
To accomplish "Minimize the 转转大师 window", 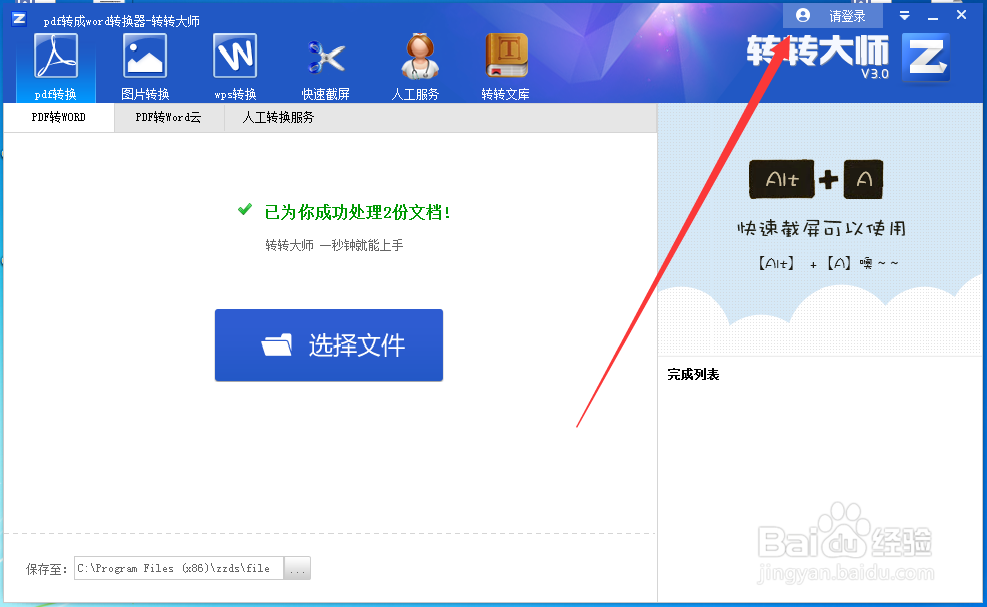I will pyautogui.click(x=933, y=16).
